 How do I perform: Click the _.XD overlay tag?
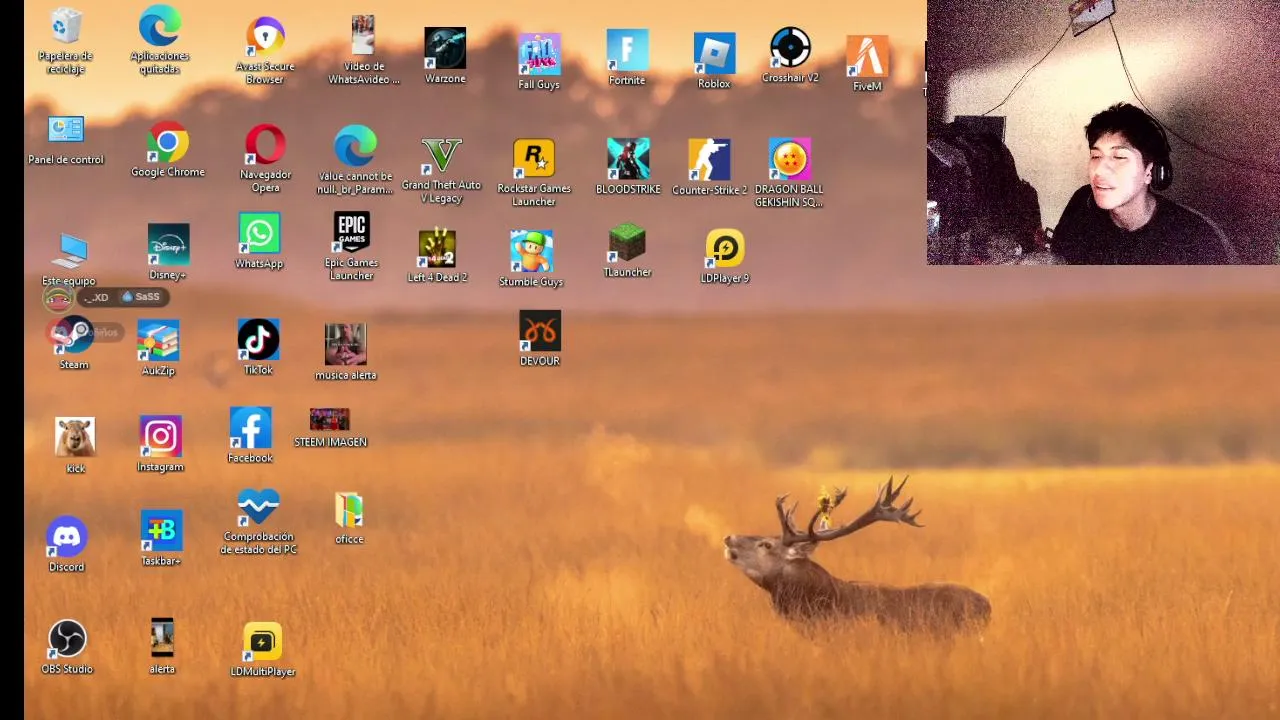[x=95, y=298]
